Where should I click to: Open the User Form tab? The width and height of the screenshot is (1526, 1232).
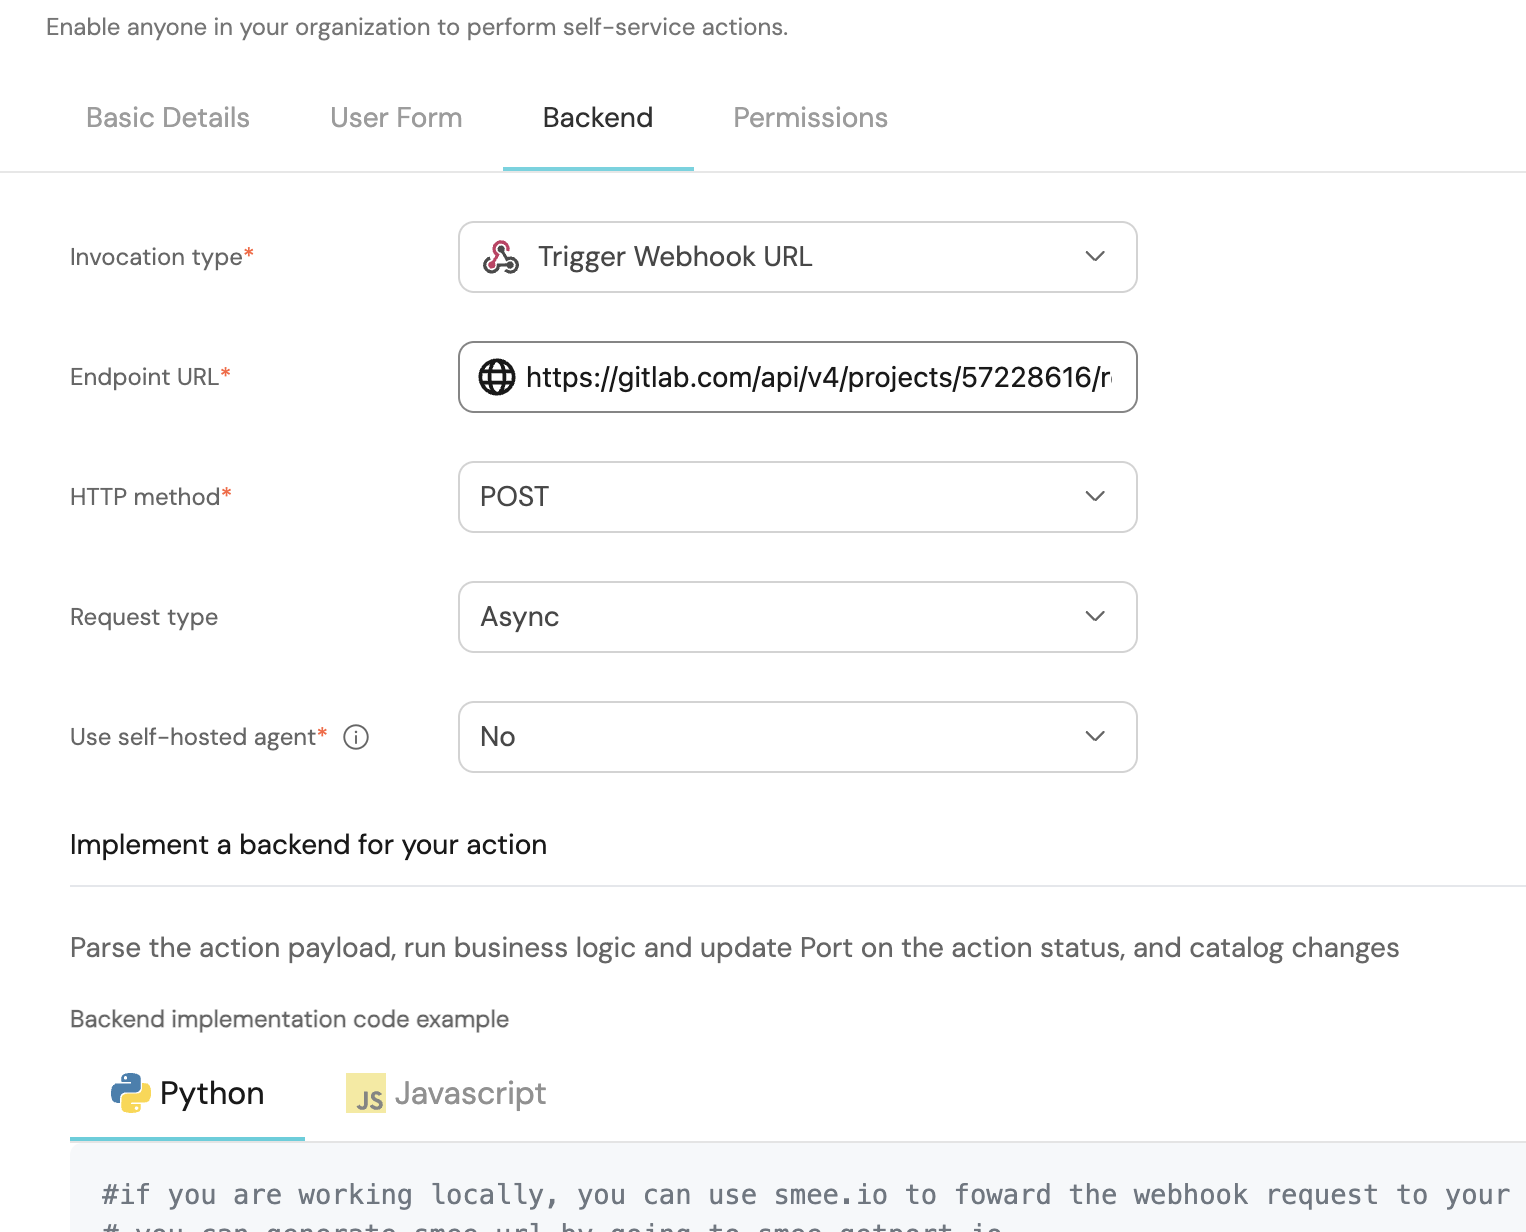coord(396,118)
